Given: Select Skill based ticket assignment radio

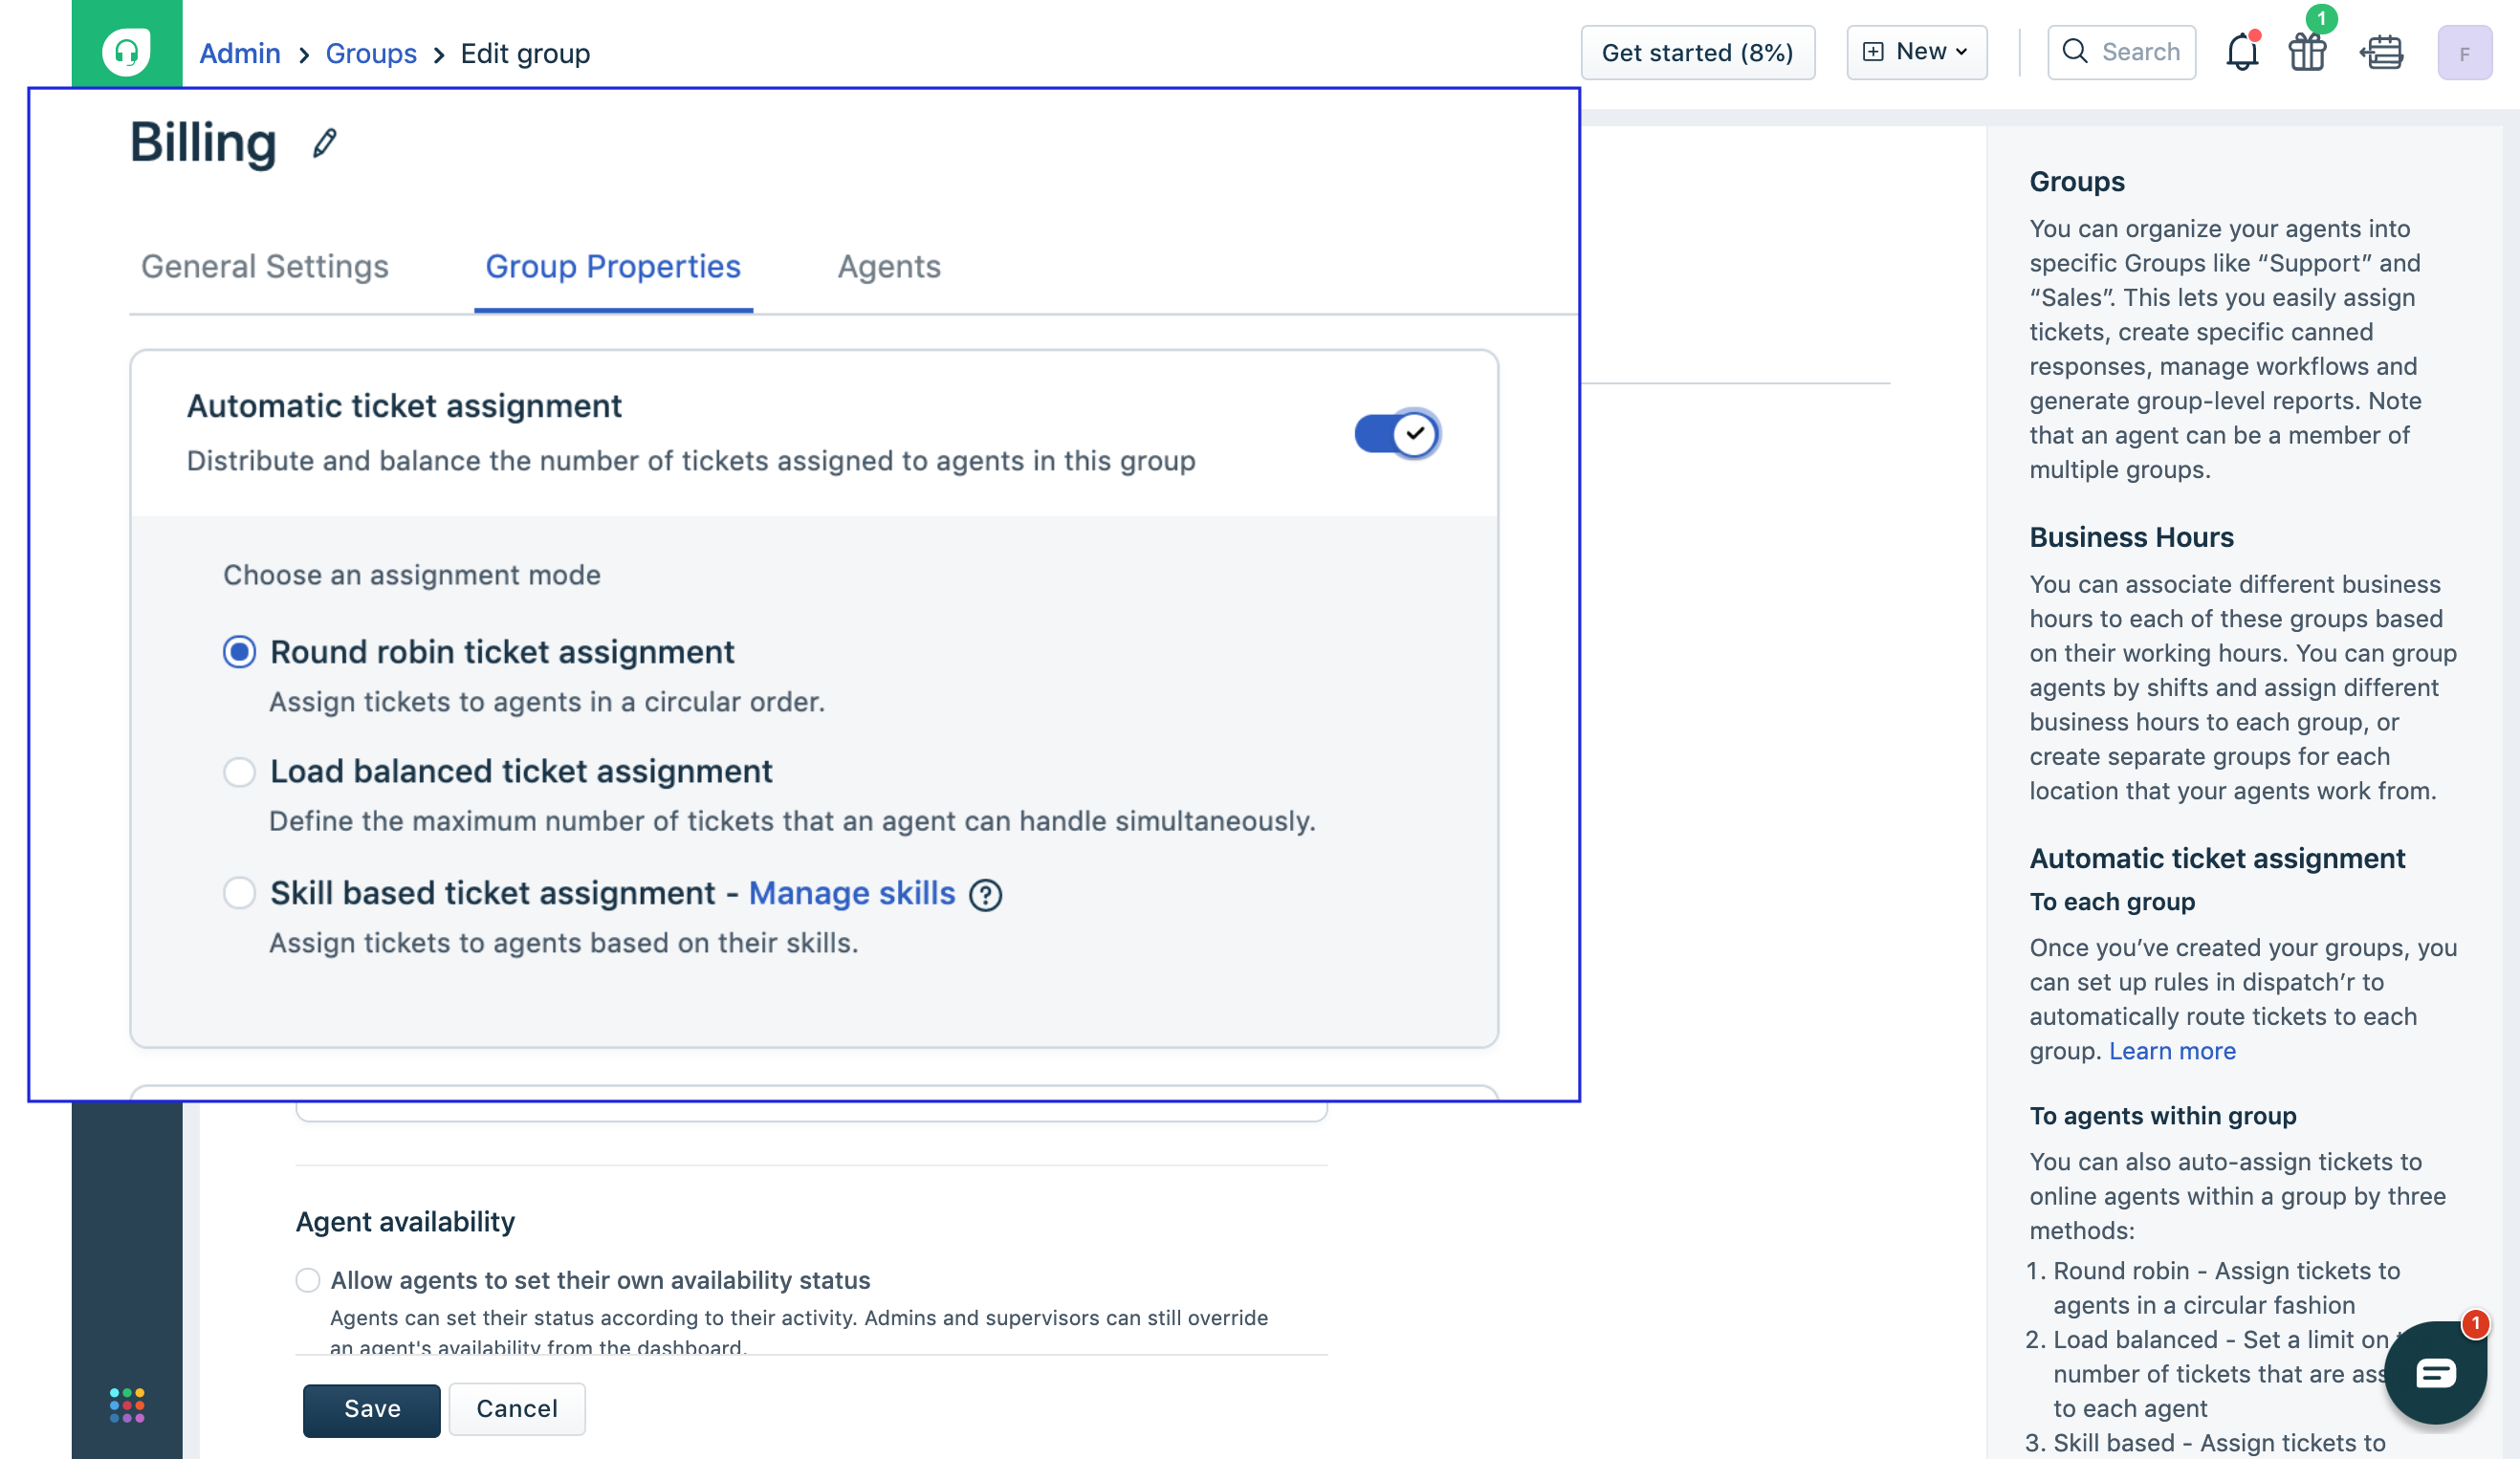Looking at the screenshot, I should tap(239, 893).
